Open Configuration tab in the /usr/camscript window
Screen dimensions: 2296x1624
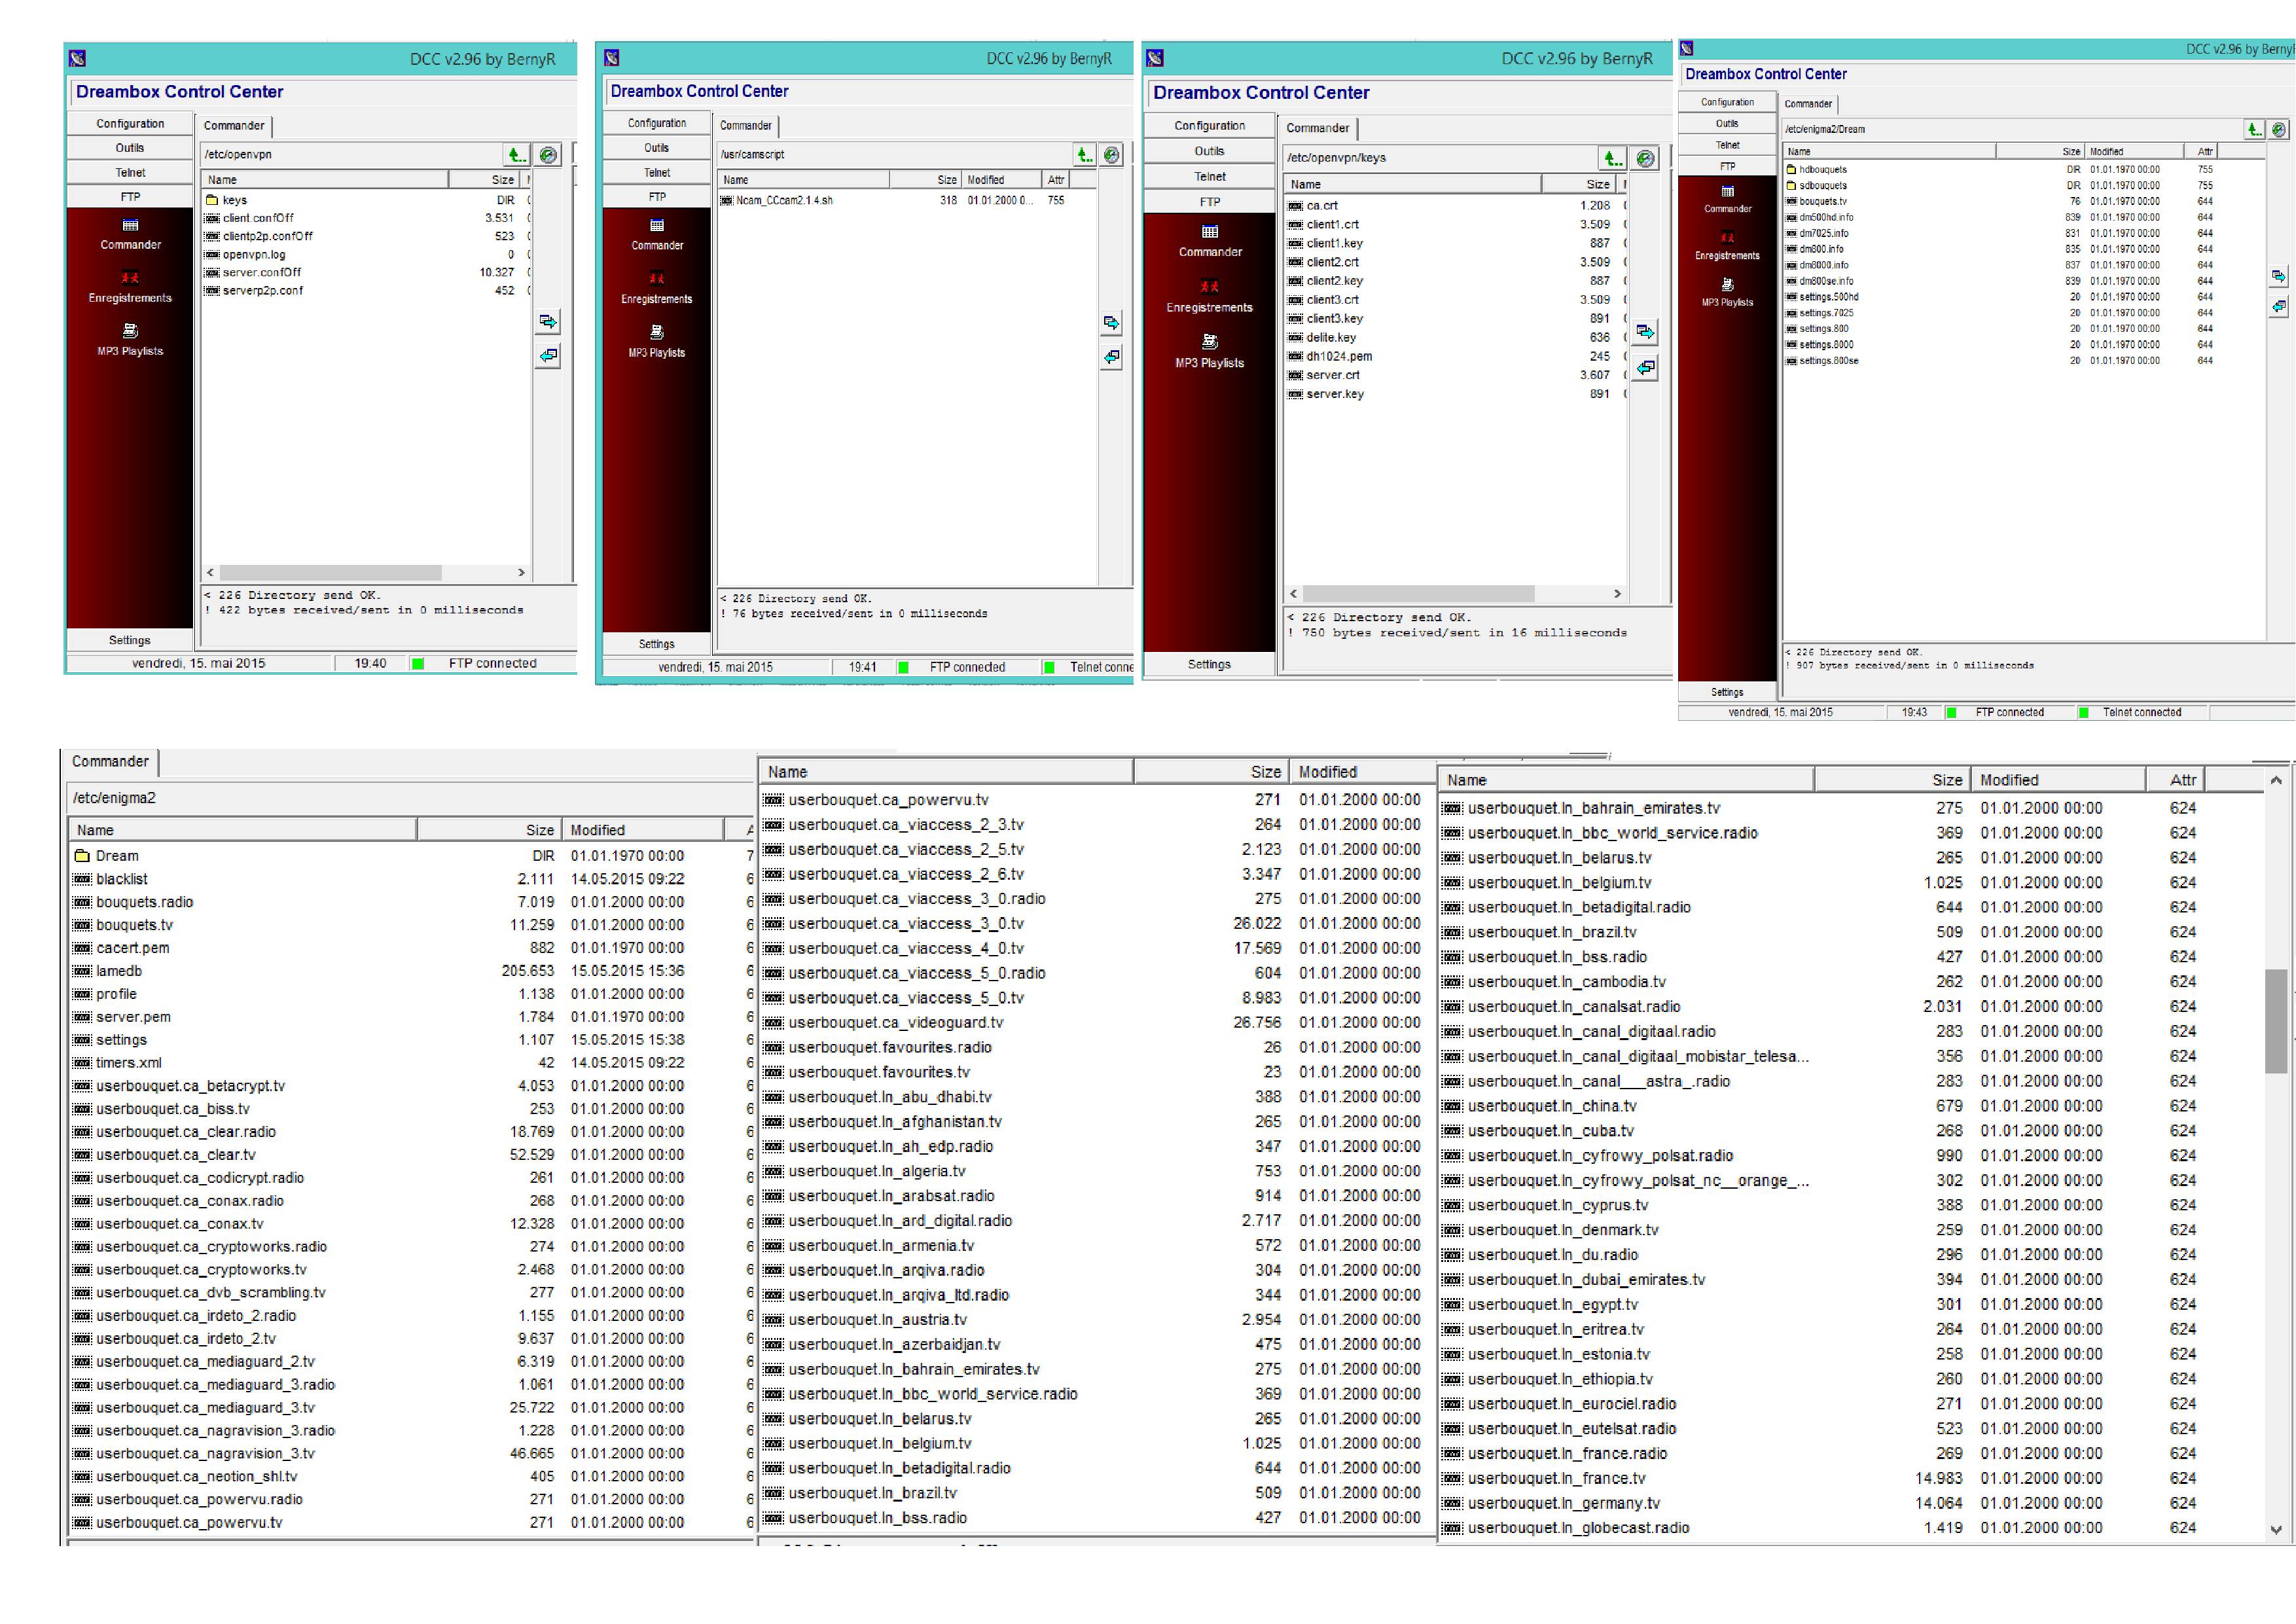point(657,123)
